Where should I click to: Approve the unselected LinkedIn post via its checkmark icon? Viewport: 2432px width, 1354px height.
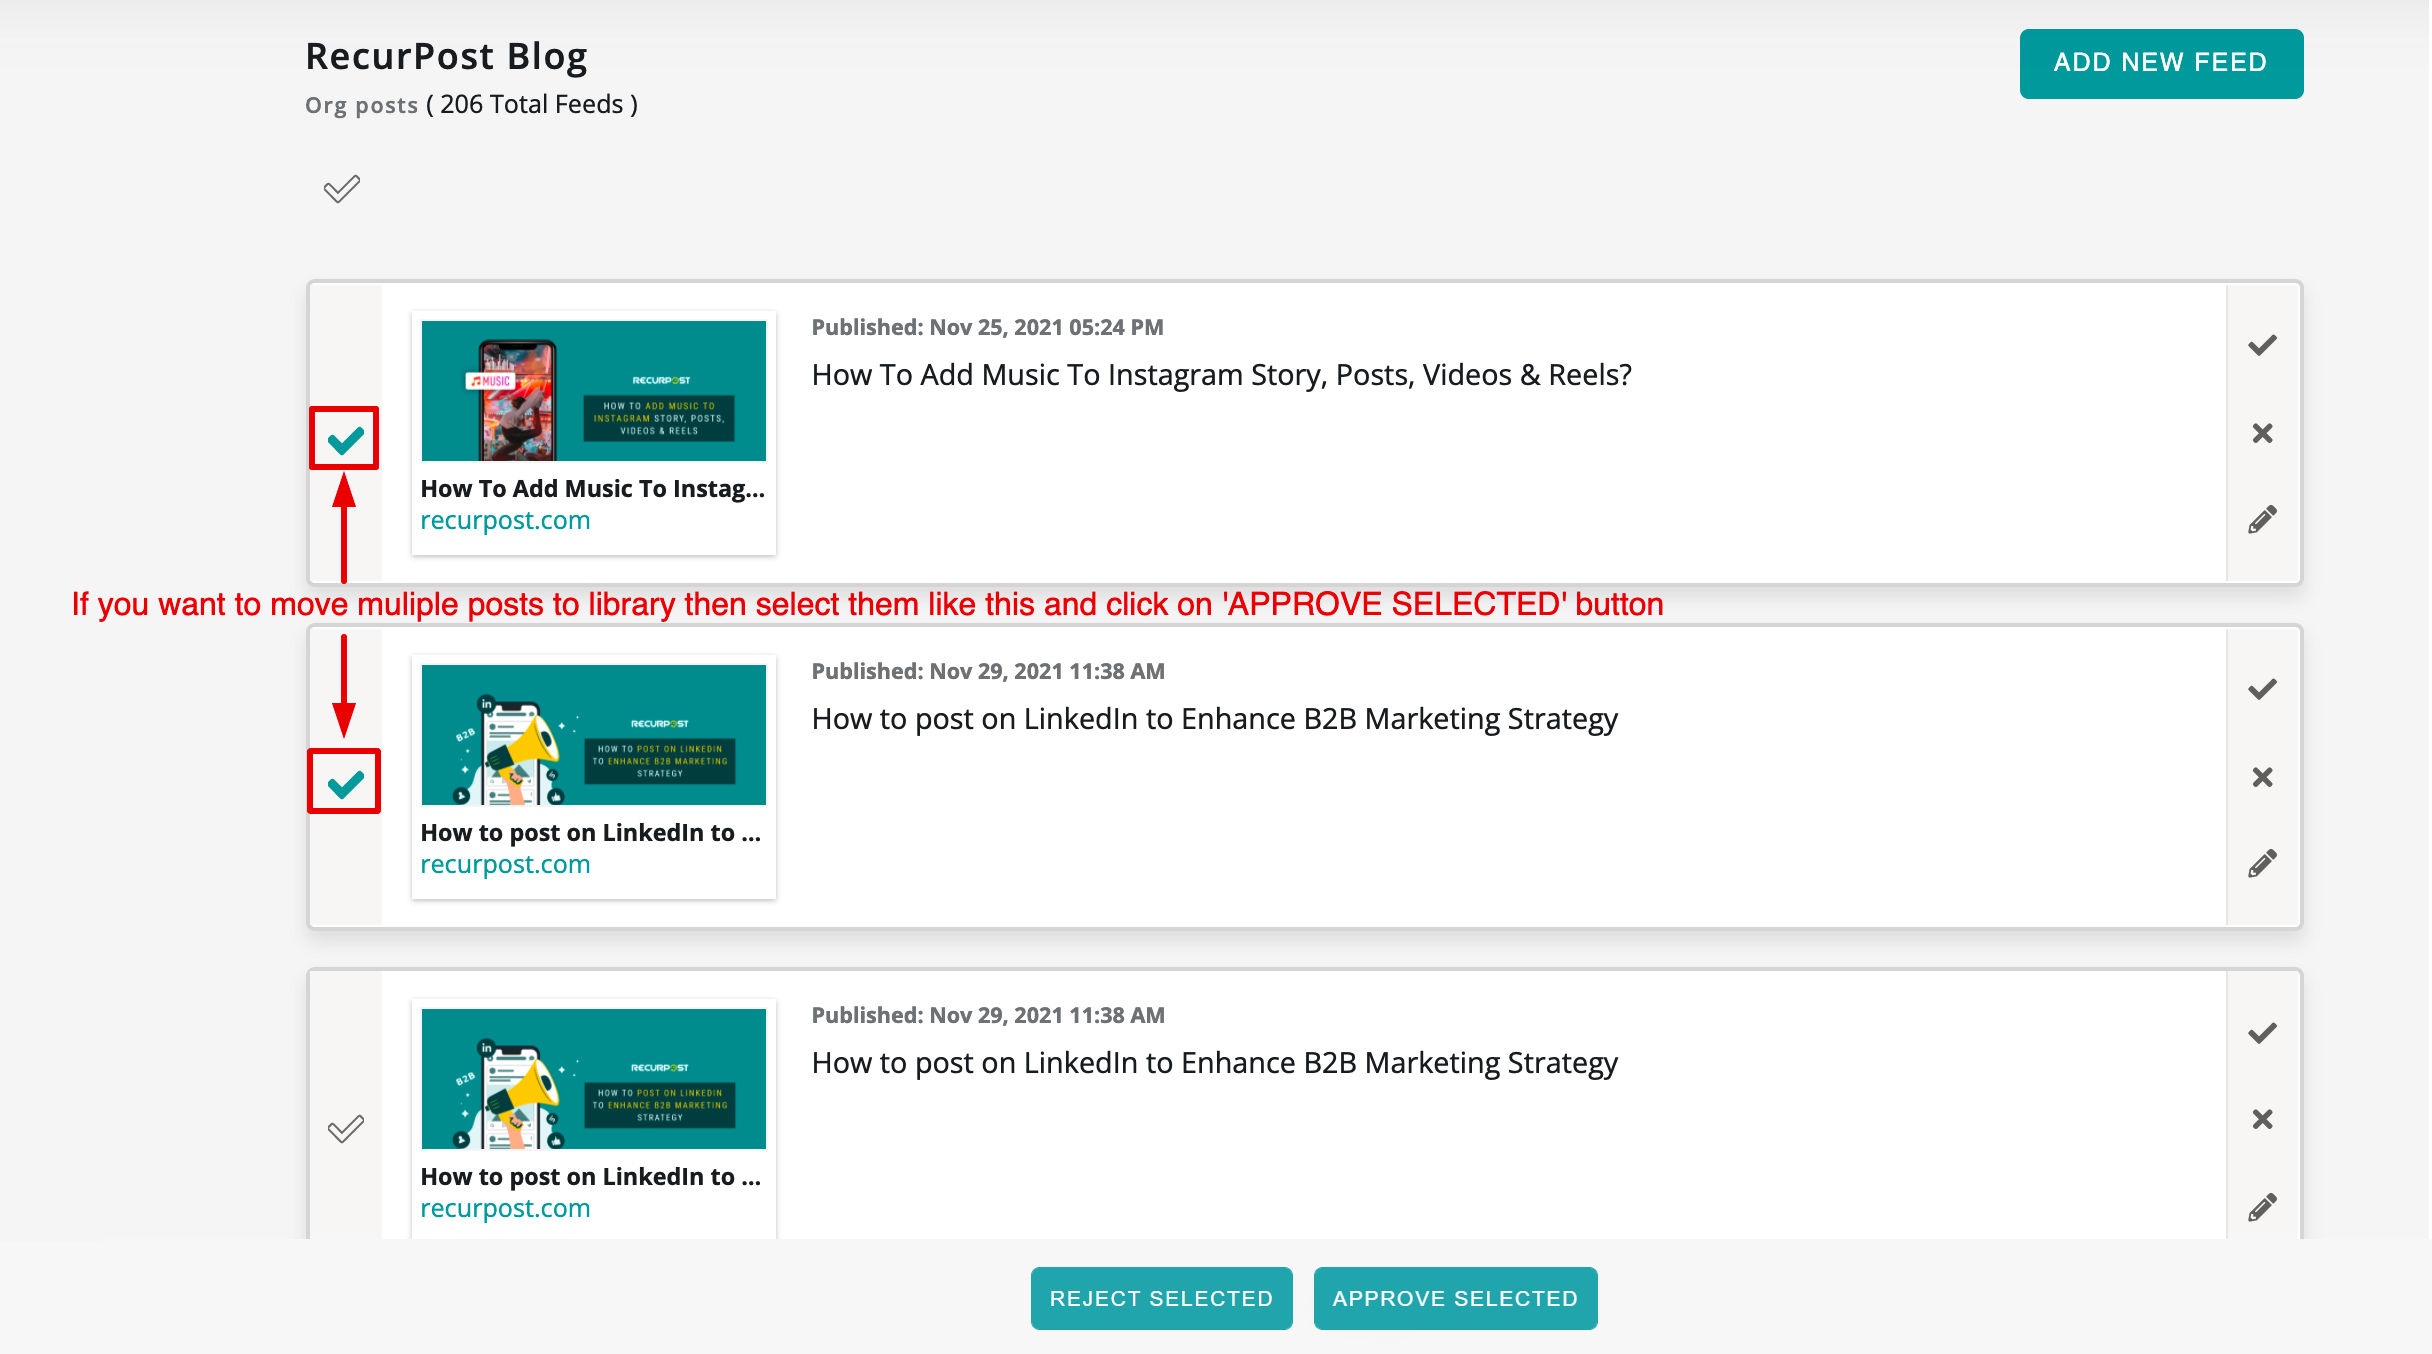tap(2262, 1033)
